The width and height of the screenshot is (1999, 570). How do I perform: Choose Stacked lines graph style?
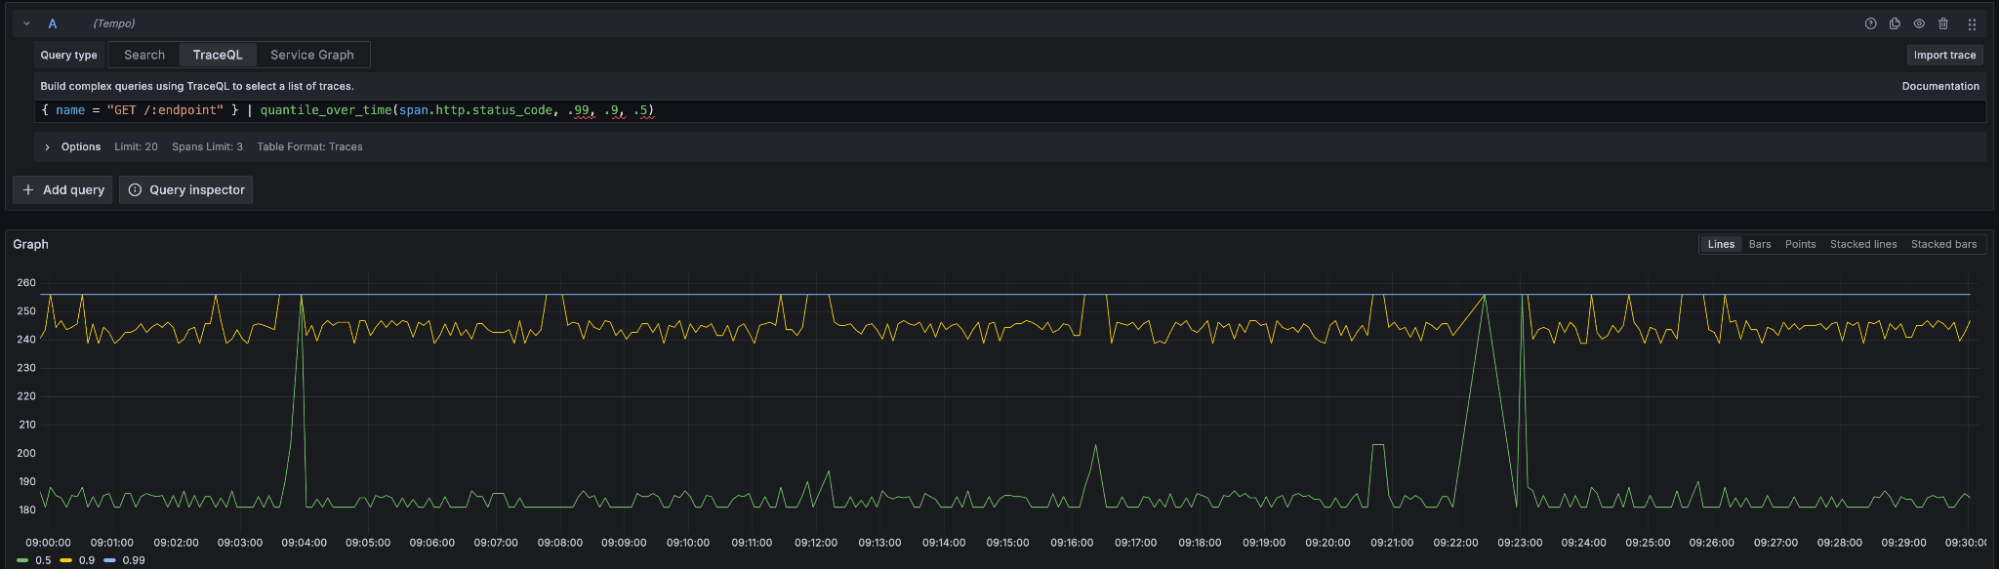(x=1862, y=244)
